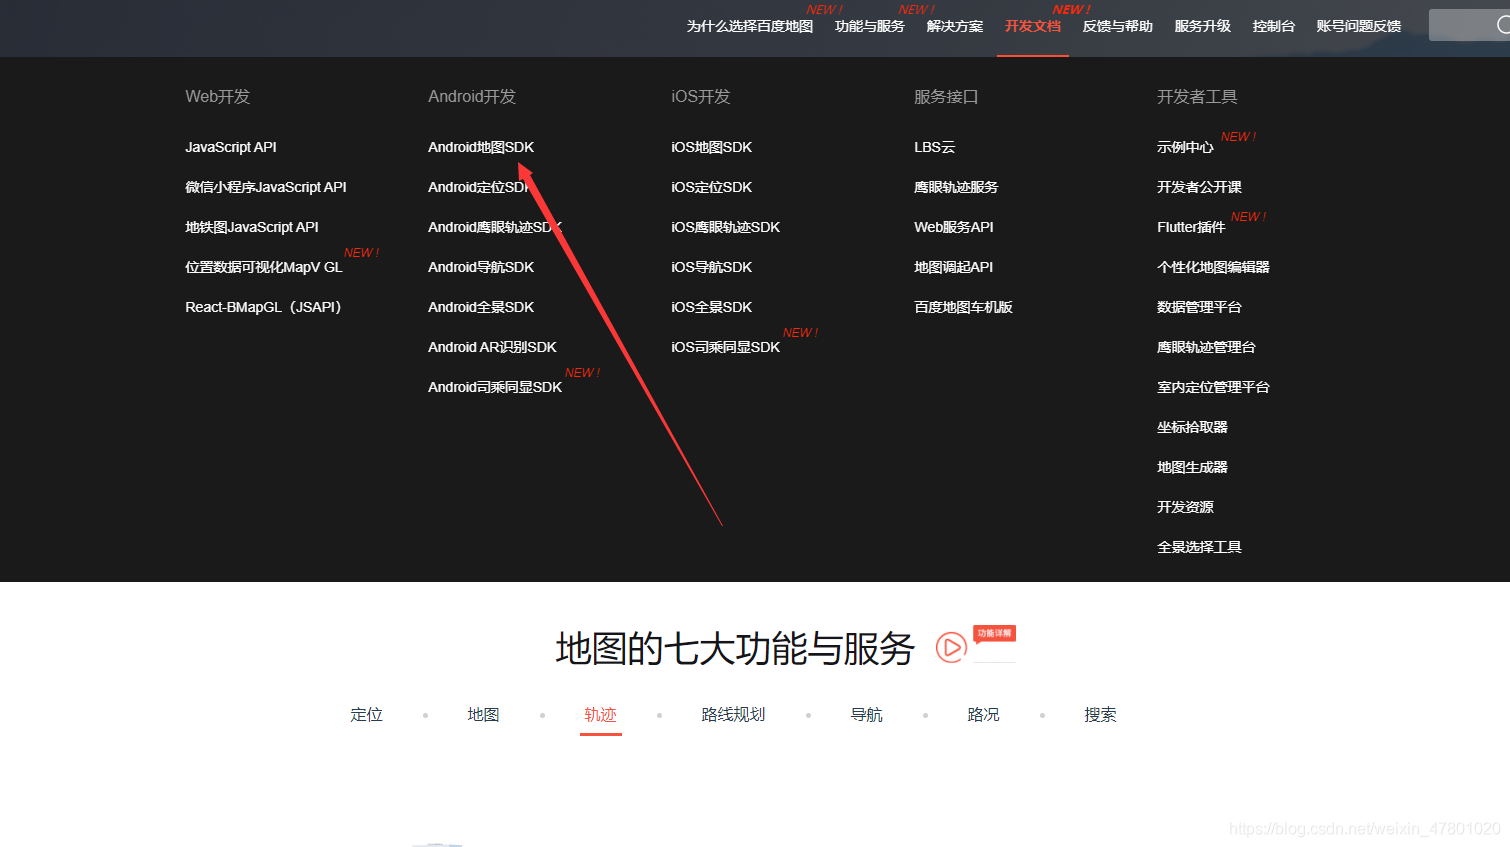This screenshot has height=847, width=1510.
Task: Open 解决方案 menu
Action: (955, 26)
